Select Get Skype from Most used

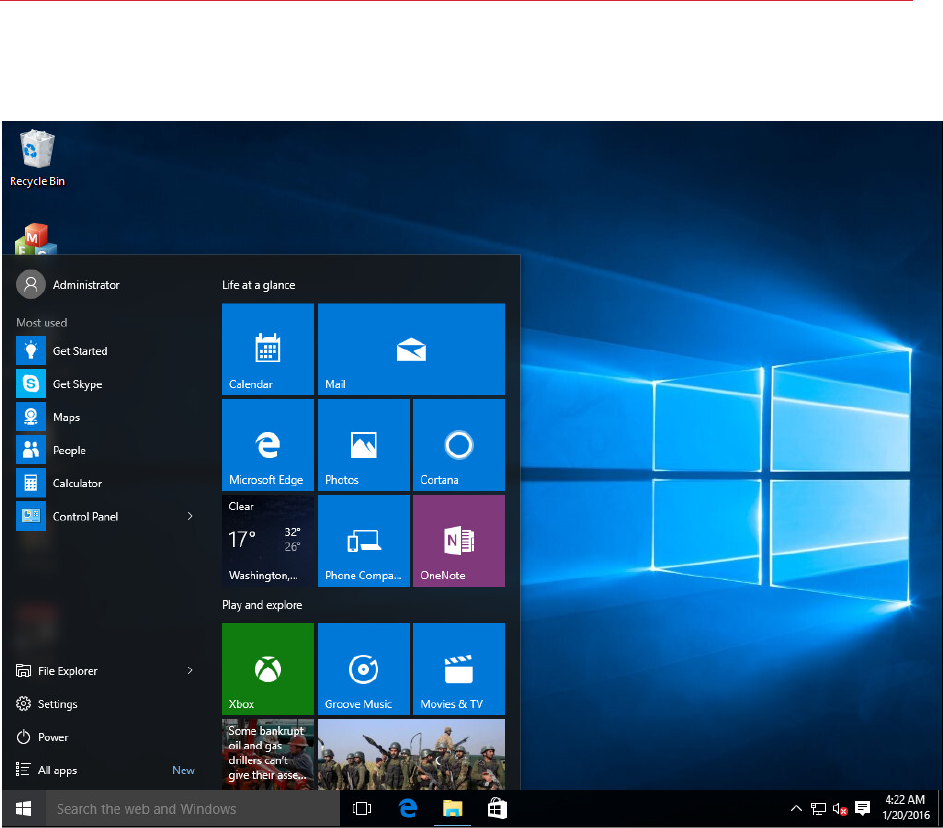[x=77, y=384]
